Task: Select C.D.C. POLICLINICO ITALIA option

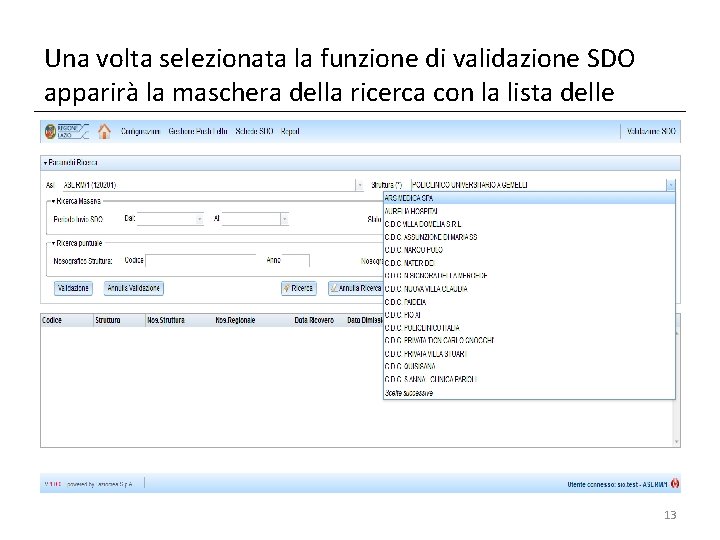Action: click(529, 328)
